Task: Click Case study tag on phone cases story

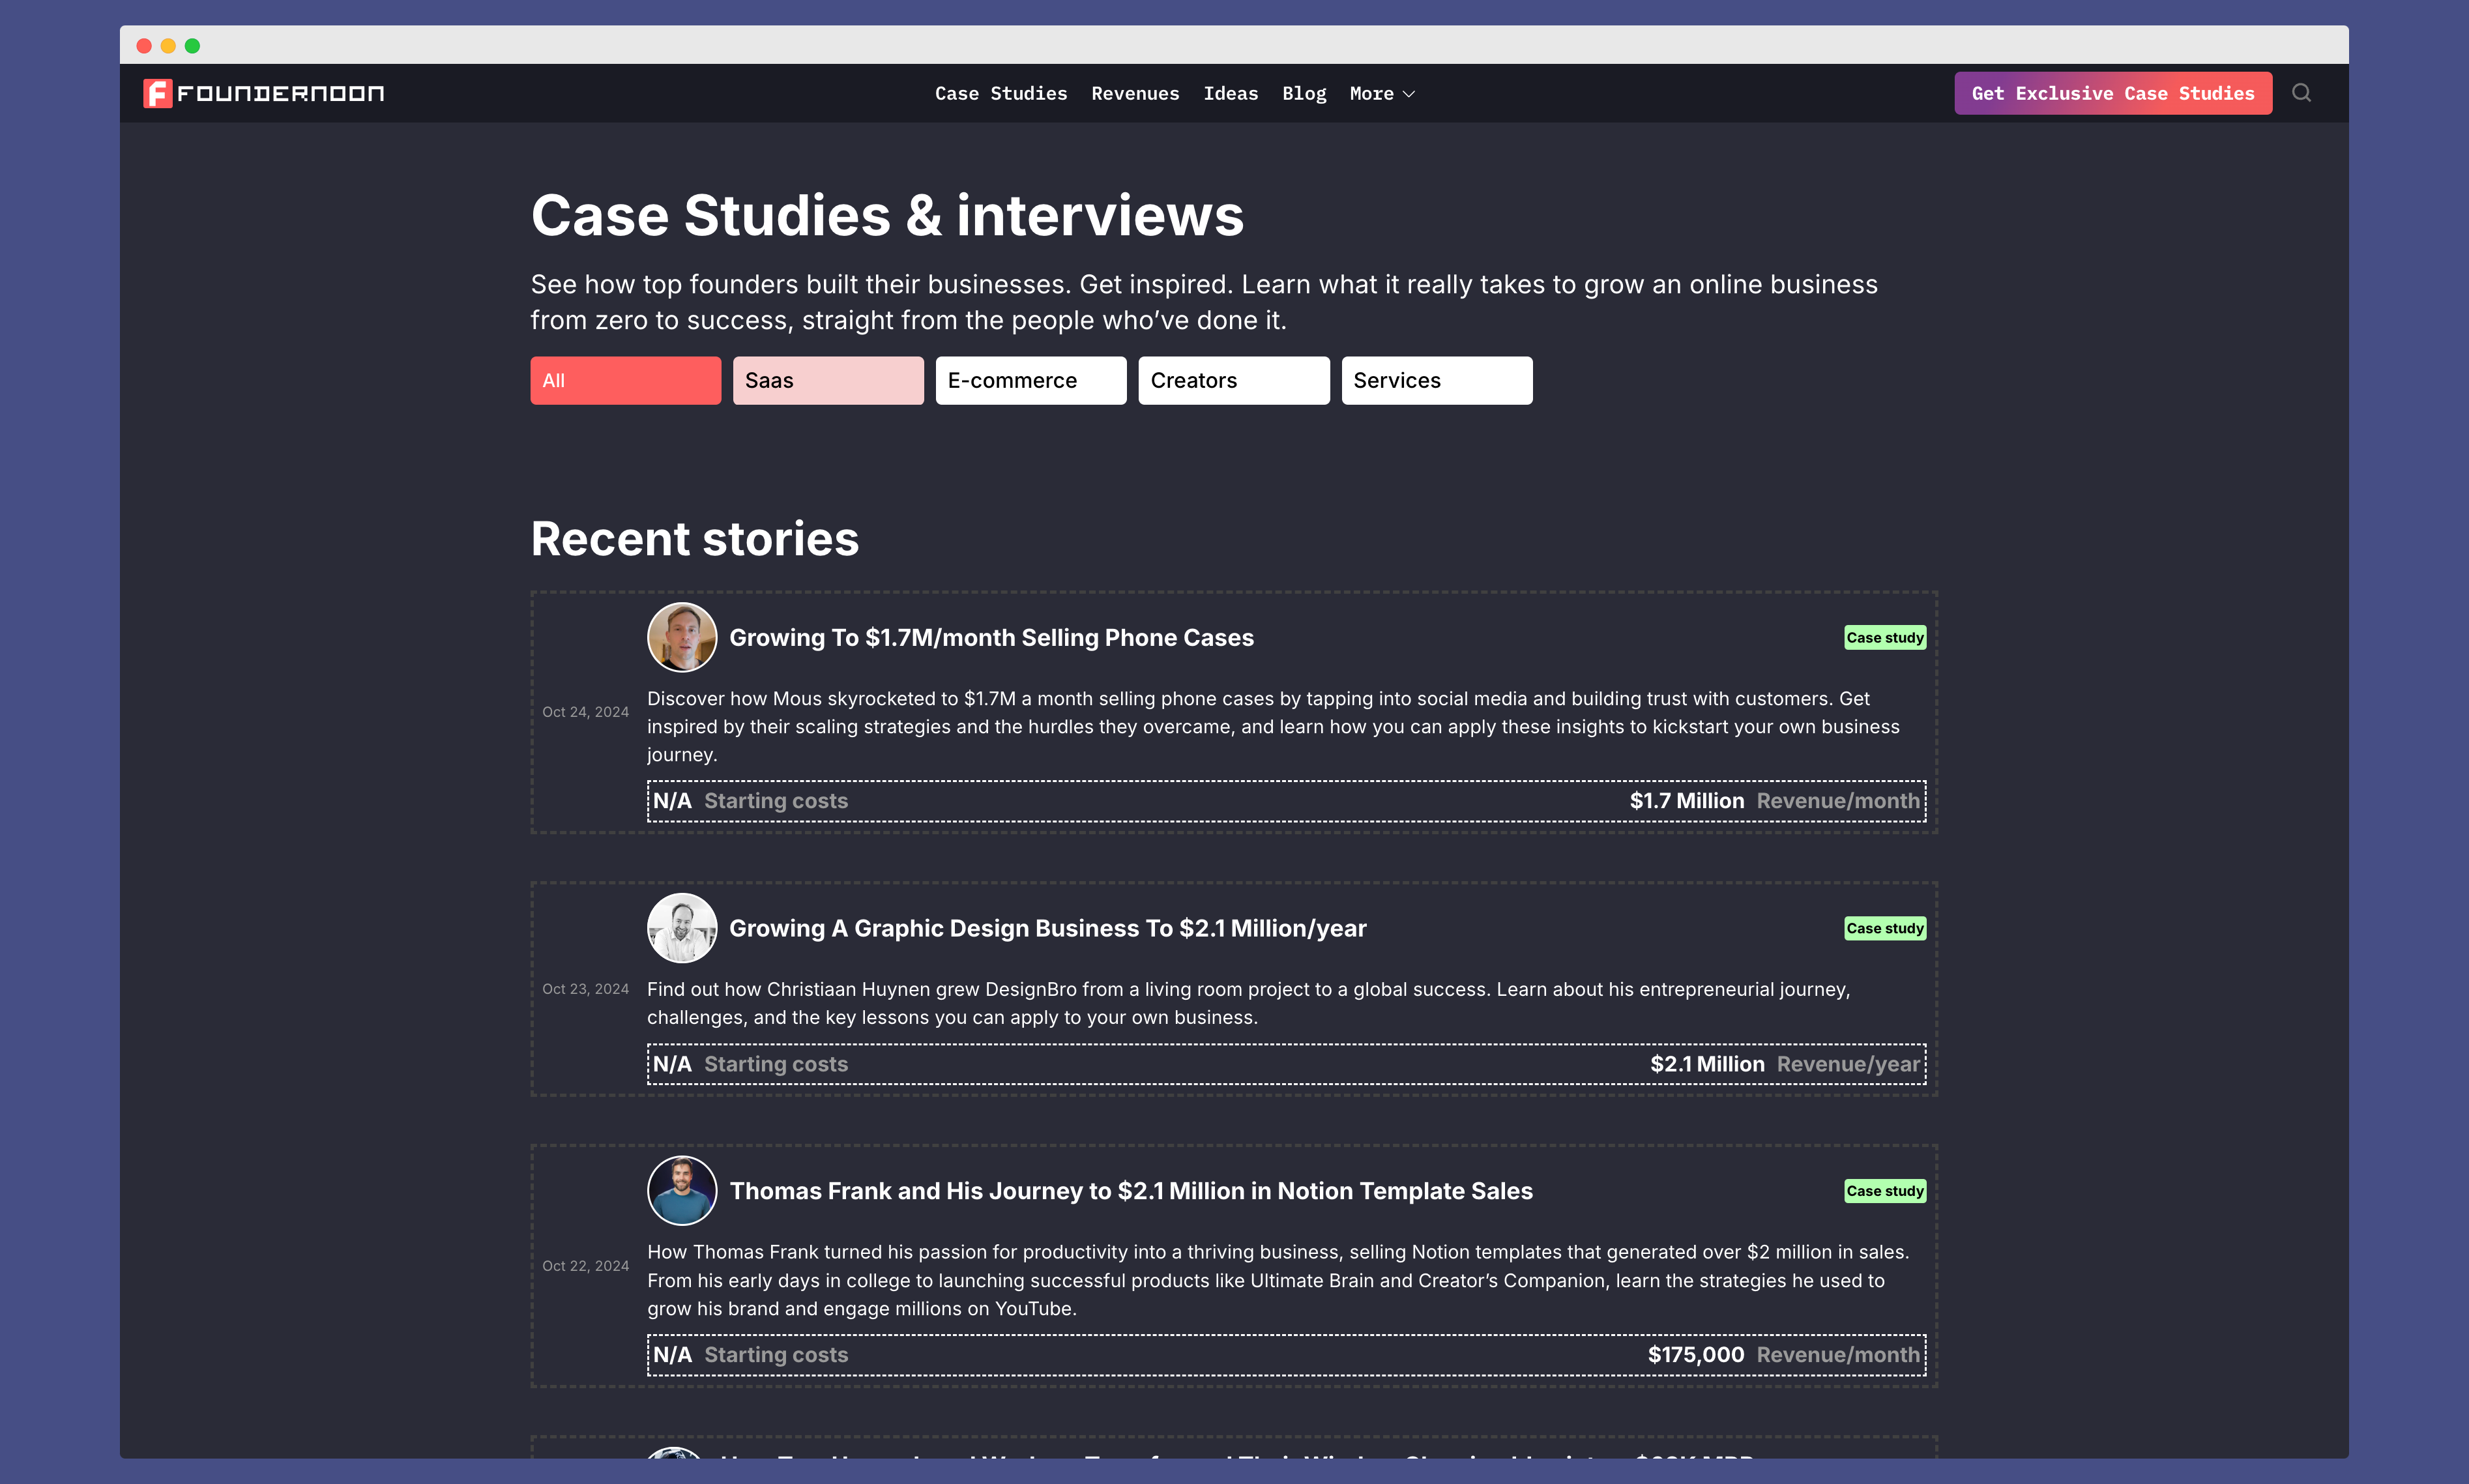Action: (1885, 637)
